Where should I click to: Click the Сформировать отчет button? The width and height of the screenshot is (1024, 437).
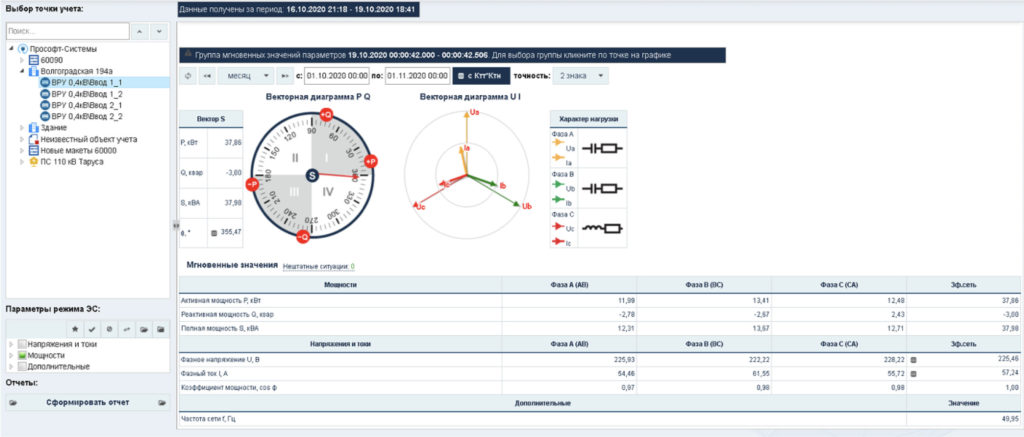click(x=88, y=402)
